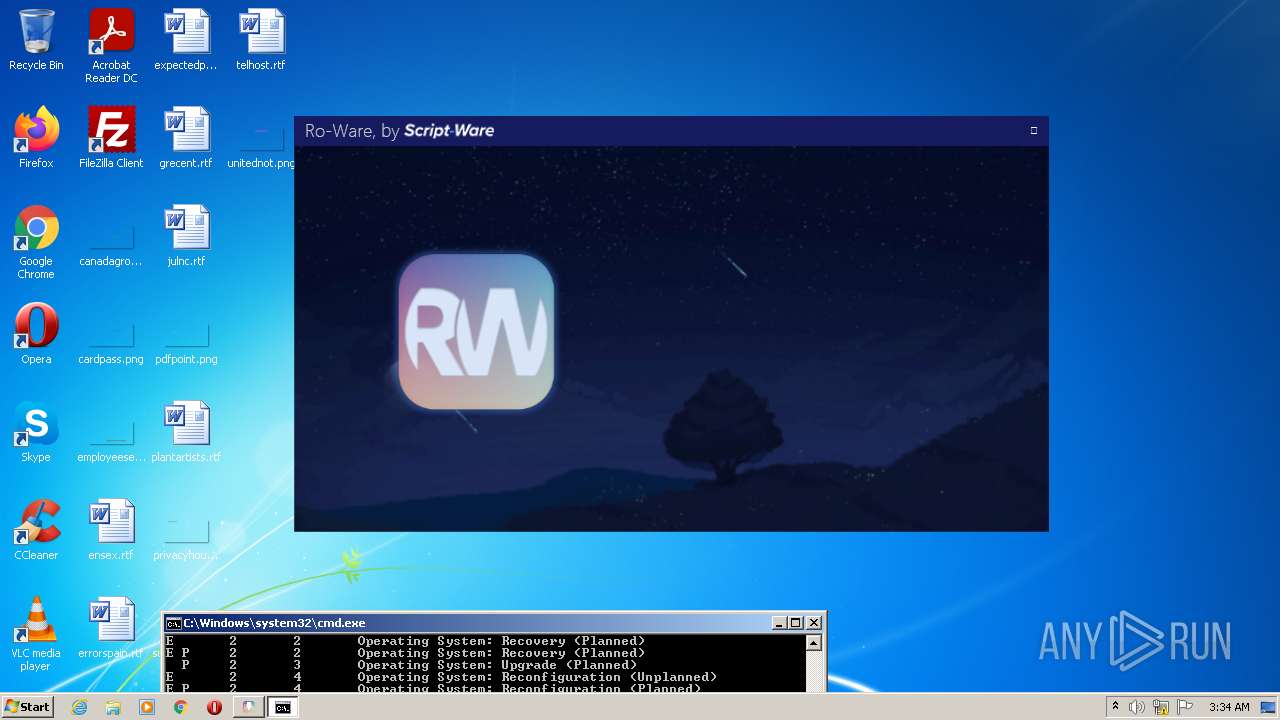The image size is (1280, 720).
Task: Click 'Operating System: Reconfiguration (Unplanned)' line
Action: tap(537, 677)
